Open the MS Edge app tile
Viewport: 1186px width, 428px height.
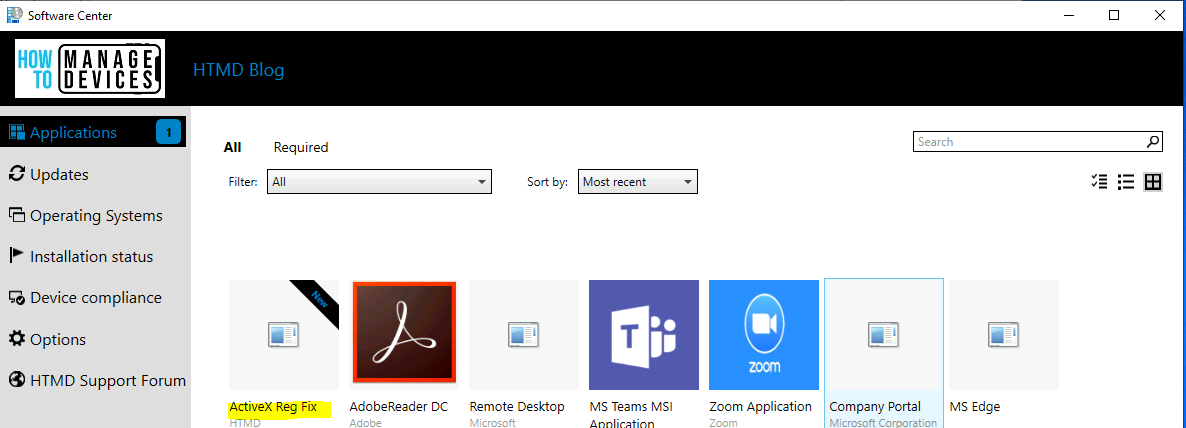[x=1004, y=335]
